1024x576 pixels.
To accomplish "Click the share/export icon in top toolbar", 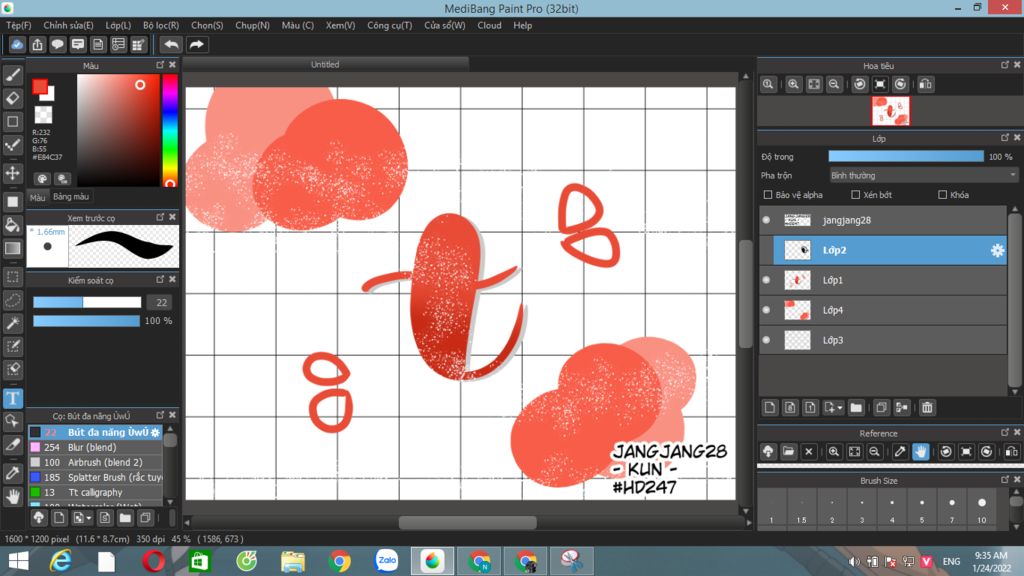I will (x=37, y=44).
